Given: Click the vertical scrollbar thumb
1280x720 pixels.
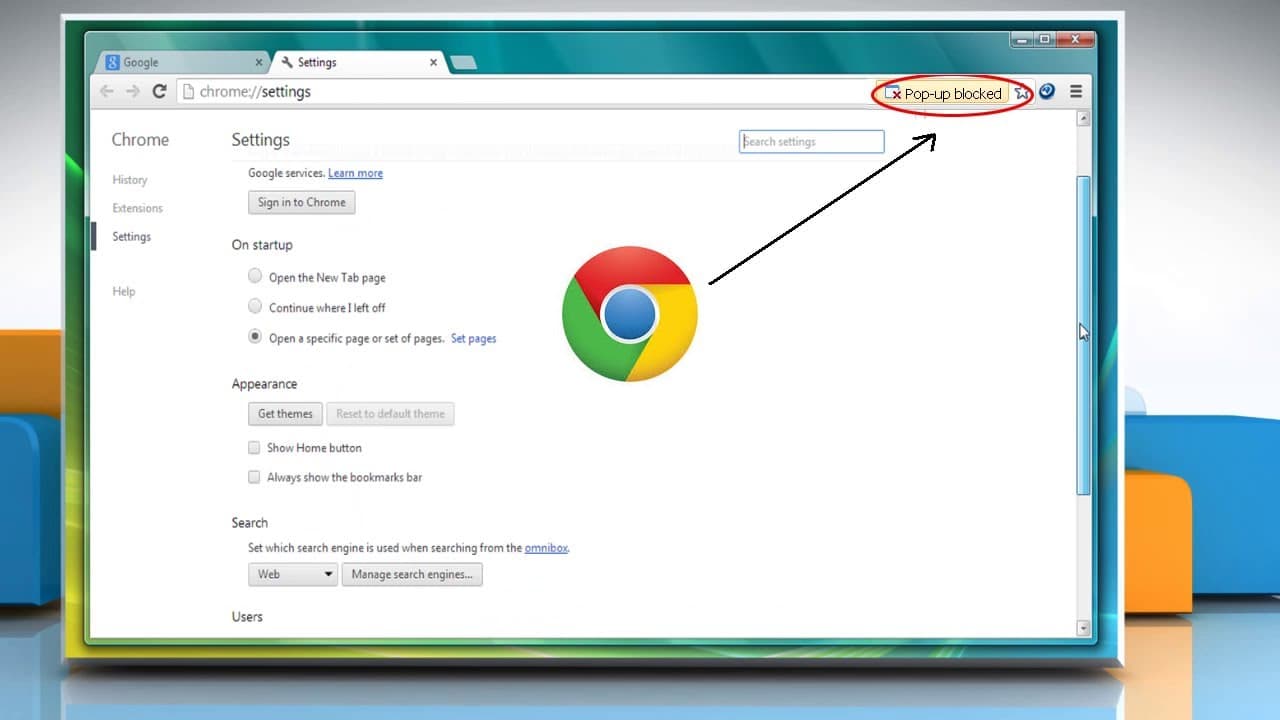Looking at the screenshot, I should (1083, 334).
